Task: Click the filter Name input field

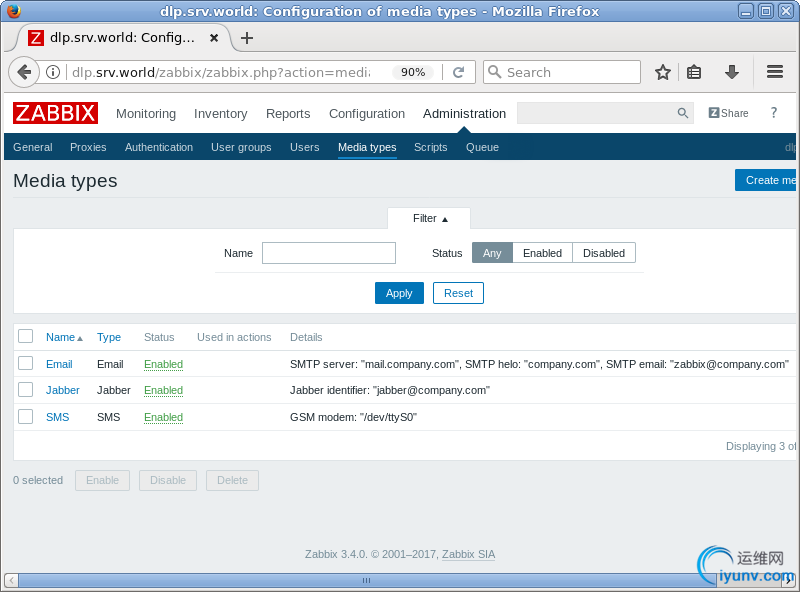Action: 329,253
